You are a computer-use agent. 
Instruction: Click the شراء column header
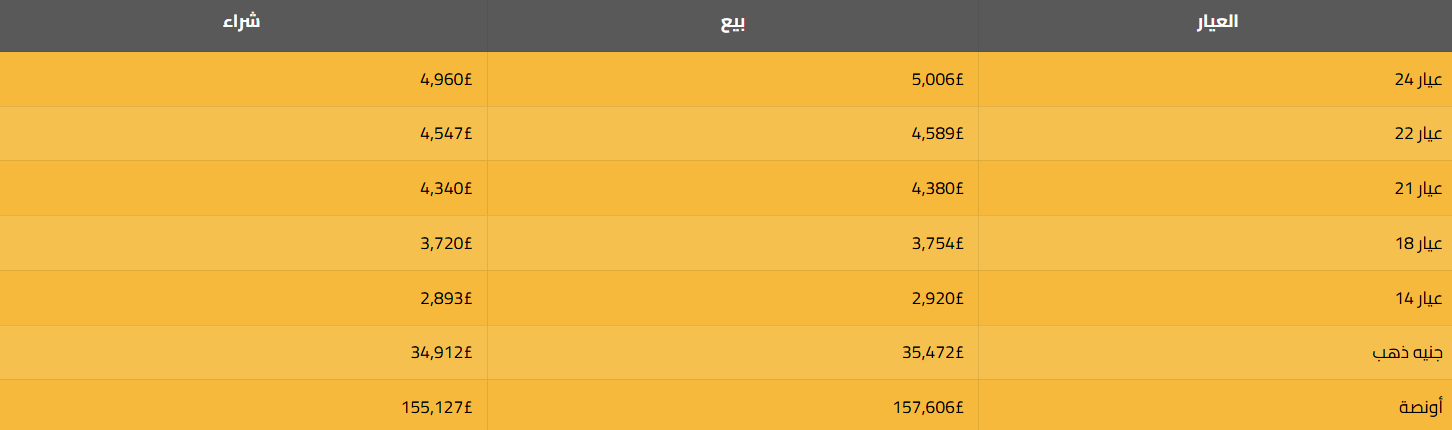click(x=242, y=22)
